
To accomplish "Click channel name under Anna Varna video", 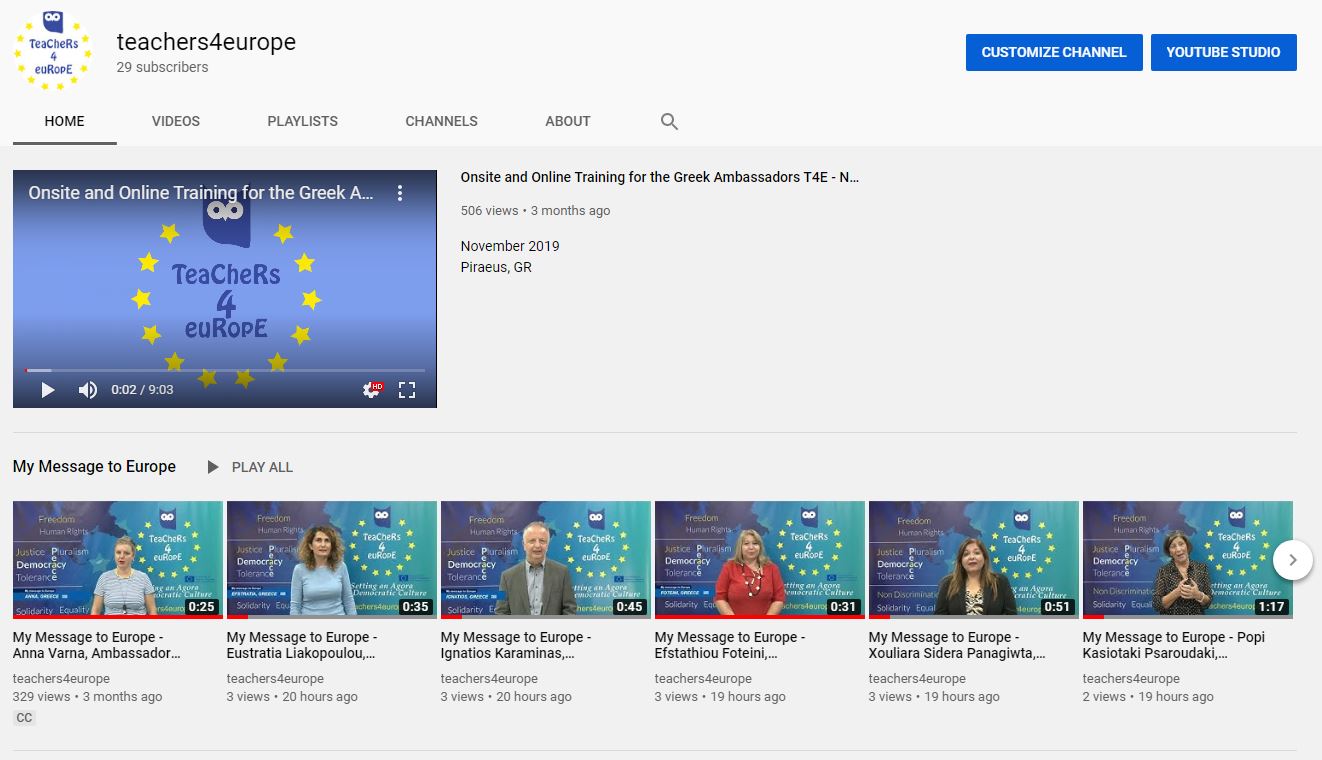I will [62, 679].
